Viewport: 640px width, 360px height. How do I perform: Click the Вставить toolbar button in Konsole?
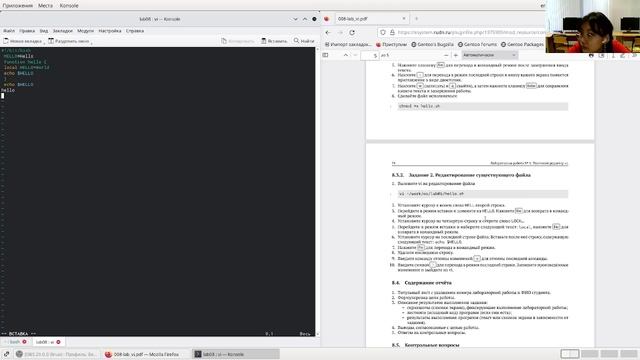[x=274, y=41]
